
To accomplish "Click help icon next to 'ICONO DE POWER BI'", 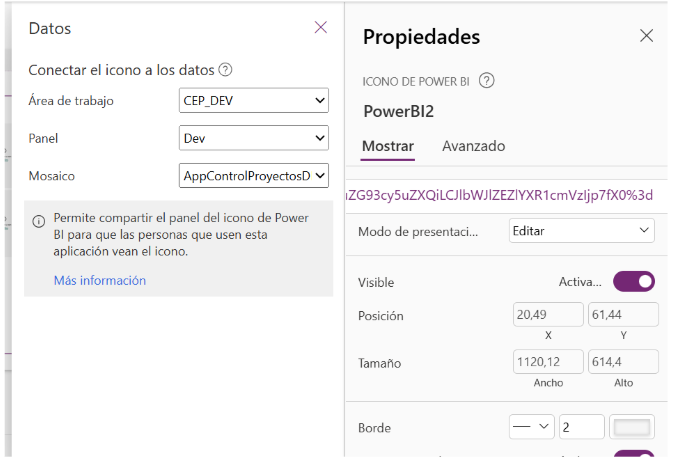I will click(x=487, y=81).
